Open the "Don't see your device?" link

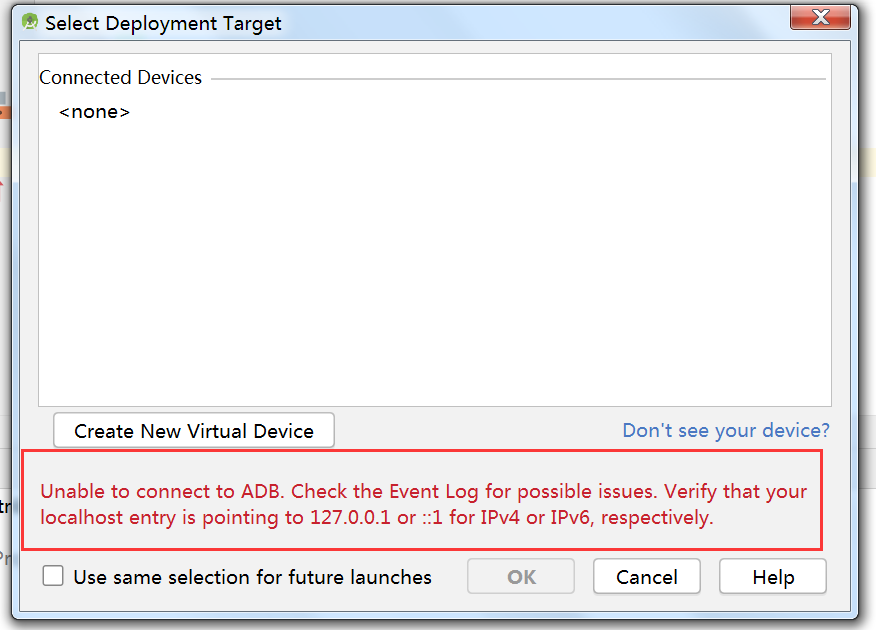point(725,430)
